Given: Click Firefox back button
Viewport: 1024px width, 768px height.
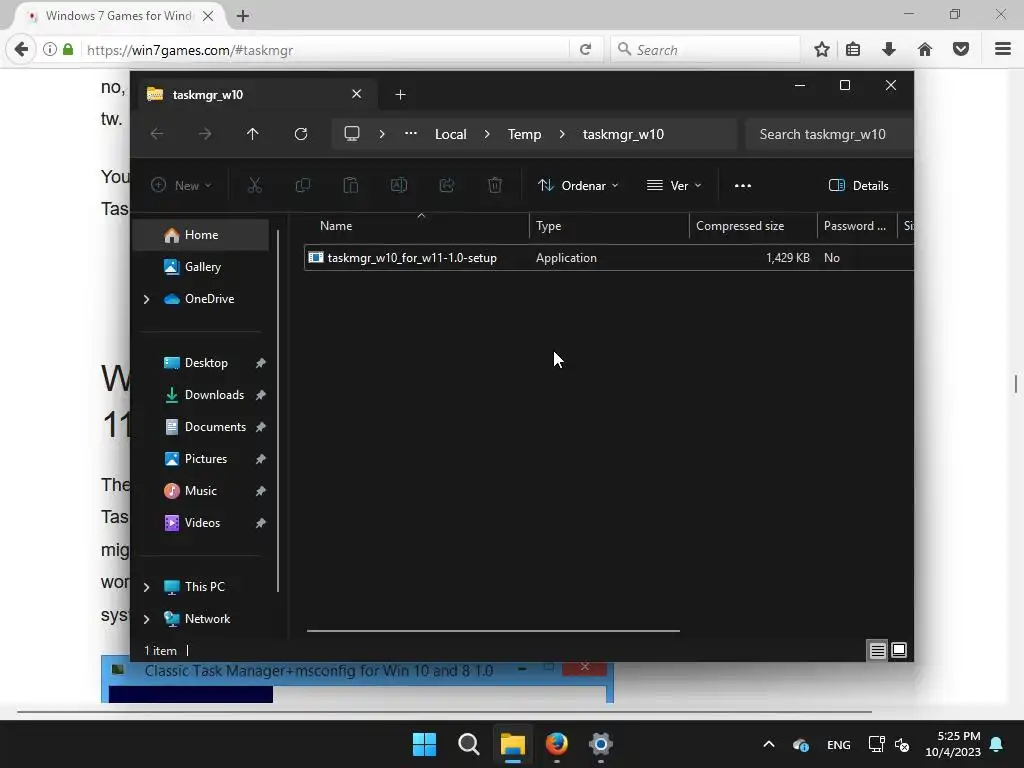Looking at the screenshot, I should click(21, 50).
